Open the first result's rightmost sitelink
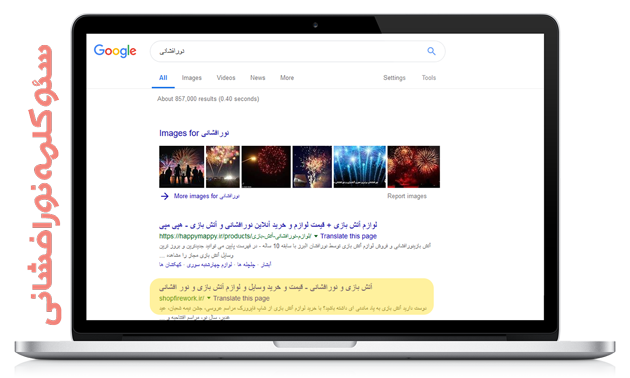 266,265
